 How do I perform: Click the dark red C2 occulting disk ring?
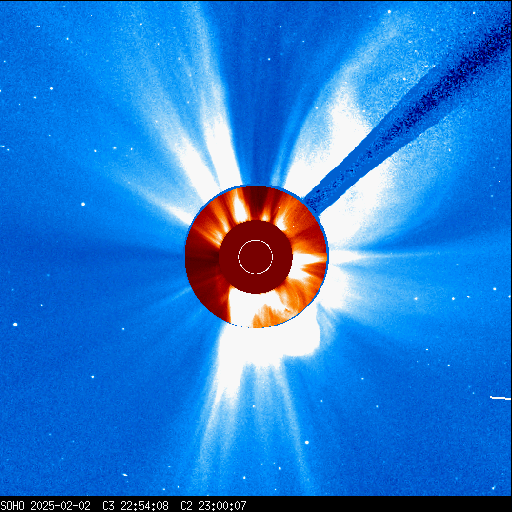(x=256, y=257)
